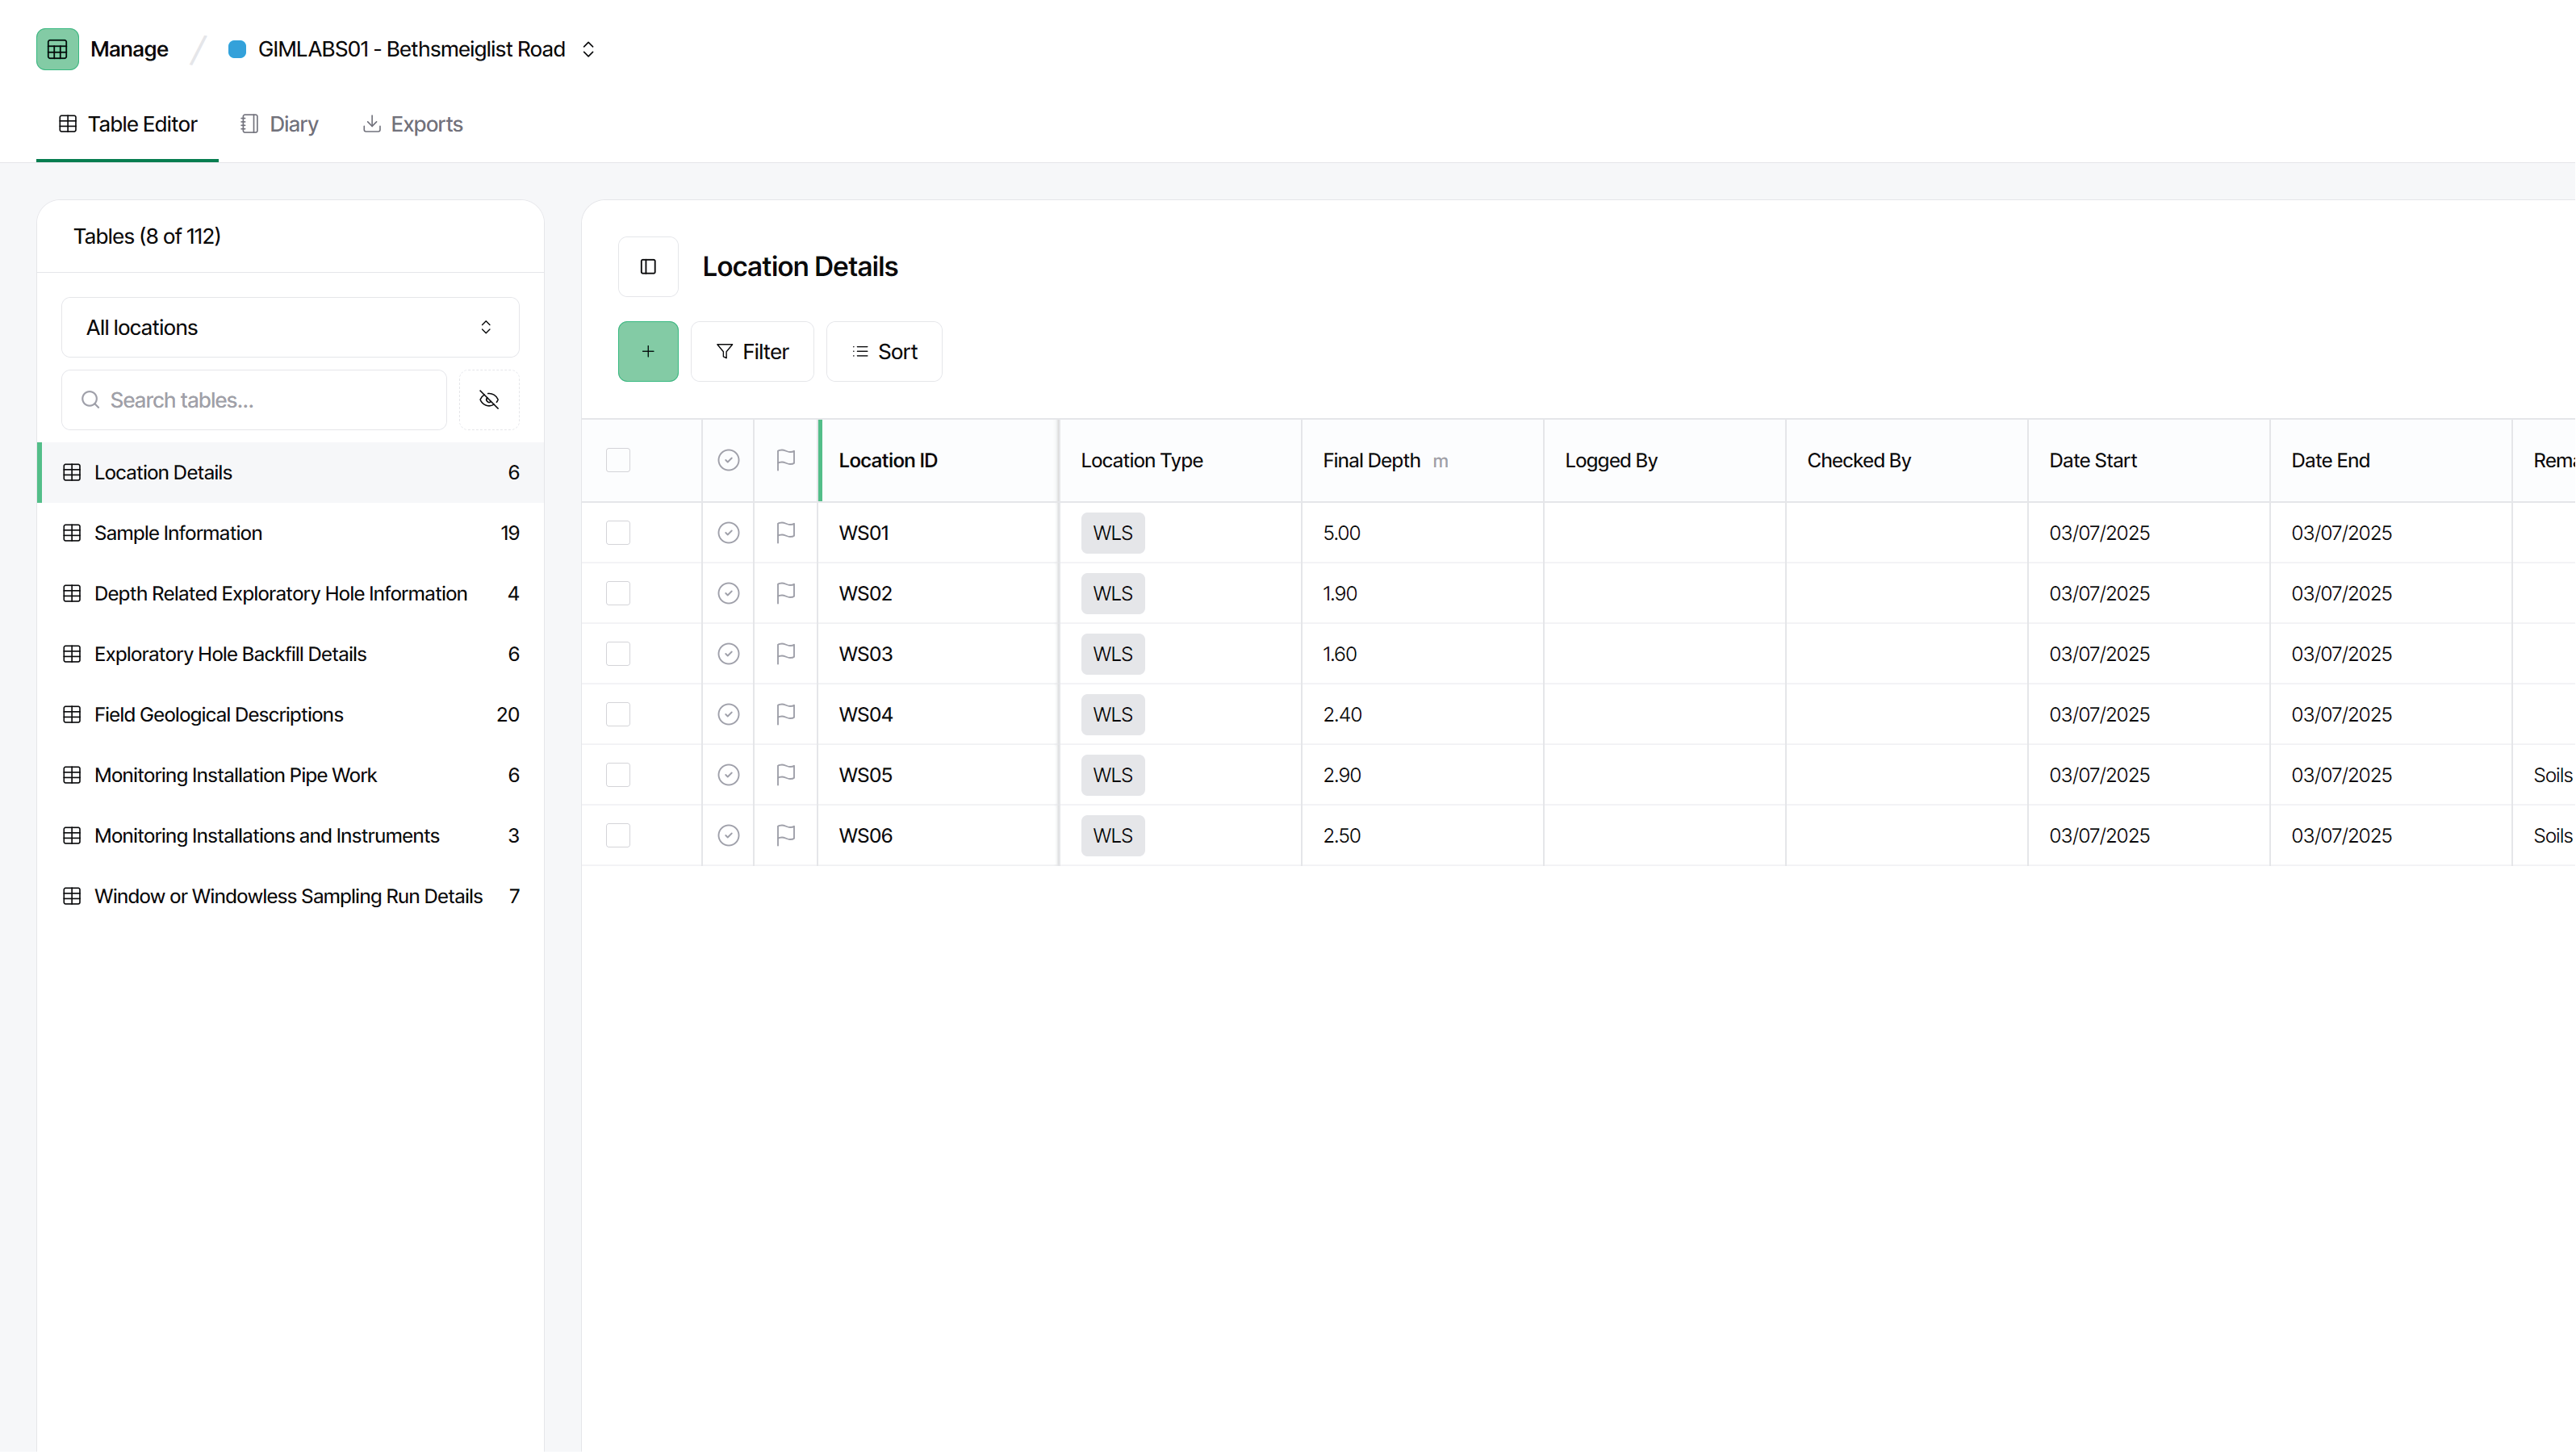Click the Diary notebook icon

(251, 123)
